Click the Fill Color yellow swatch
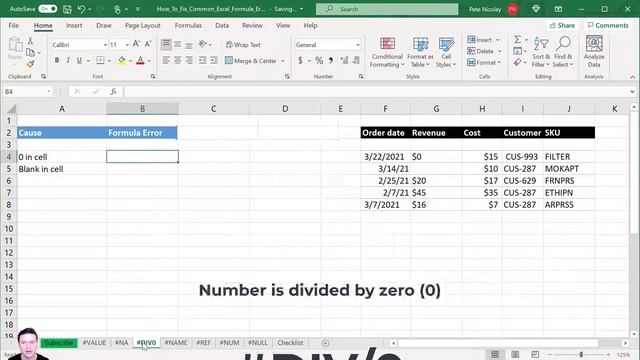640x360 pixels. pos(122,60)
